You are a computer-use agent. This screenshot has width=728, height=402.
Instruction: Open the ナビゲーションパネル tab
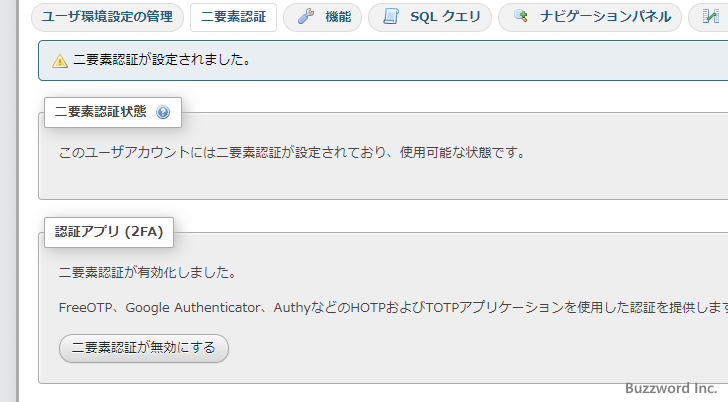590,17
